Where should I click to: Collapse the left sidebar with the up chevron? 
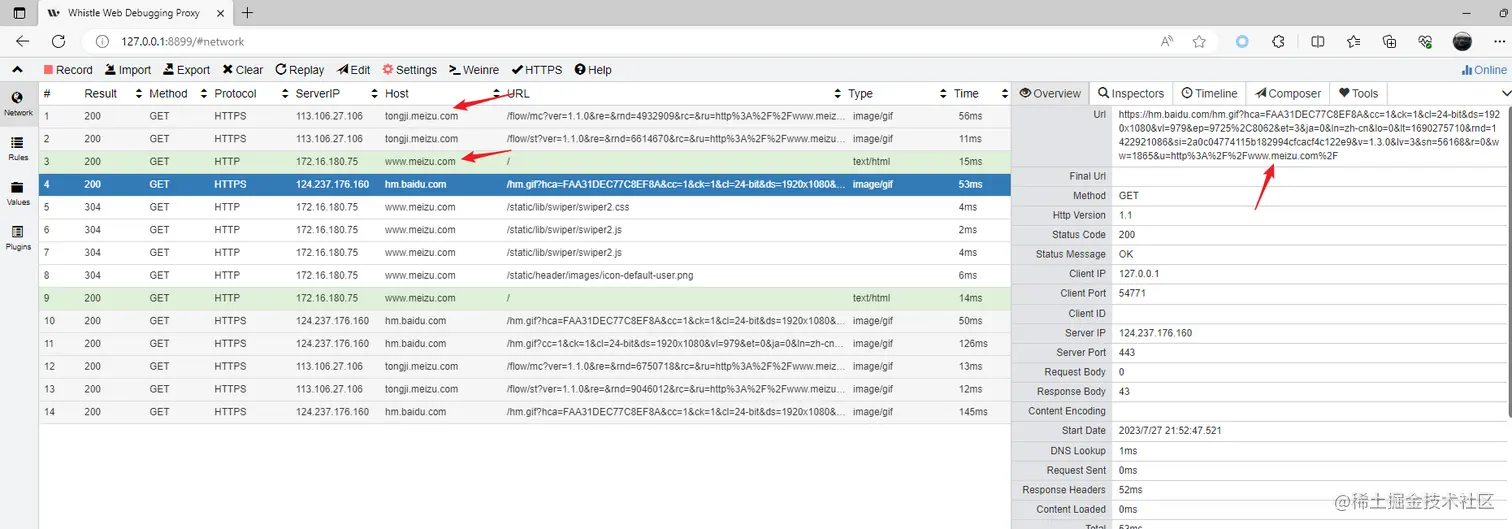[17, 69]
